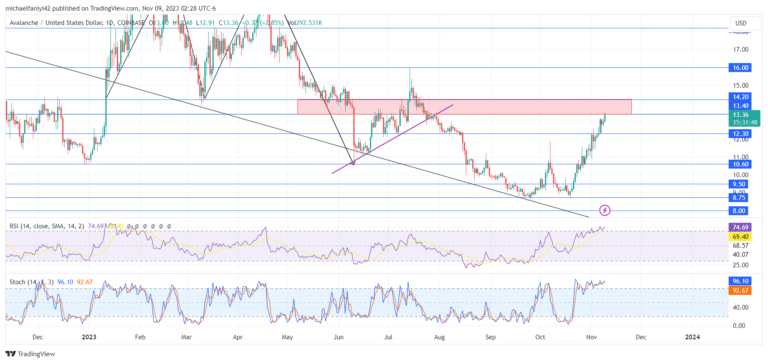Image resolution: width=768 pixels, height=363 pixels.
Task: Click the Sep label on time axis
Action: pos(491,337)
